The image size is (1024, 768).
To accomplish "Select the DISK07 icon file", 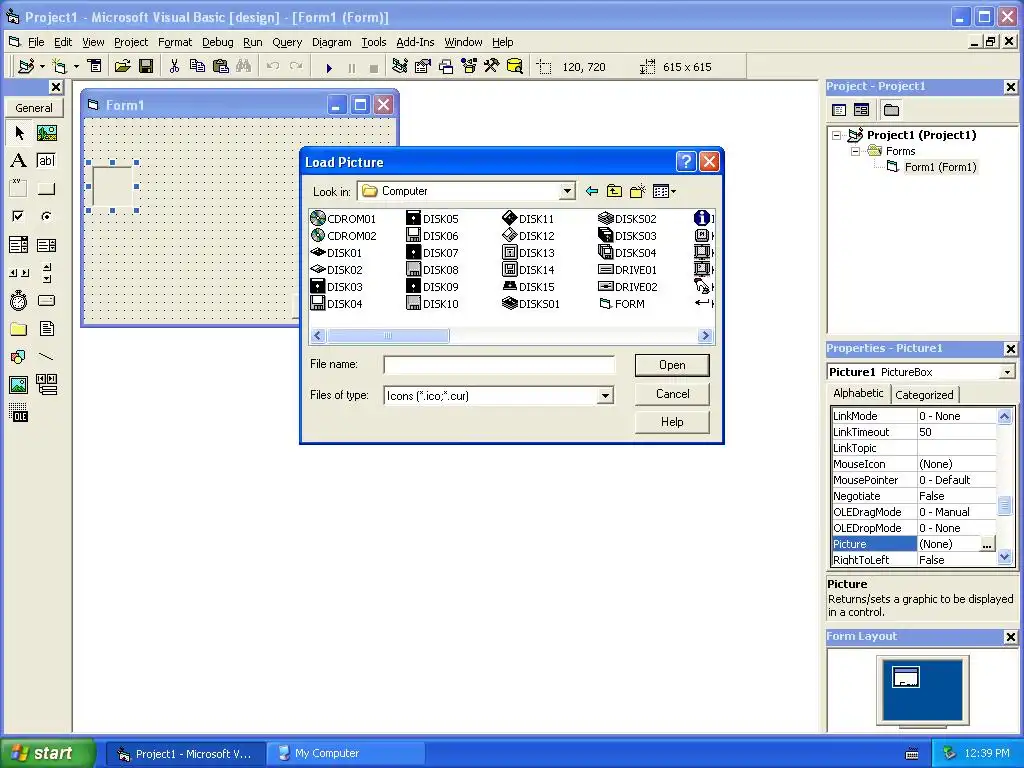I will 432,253.
